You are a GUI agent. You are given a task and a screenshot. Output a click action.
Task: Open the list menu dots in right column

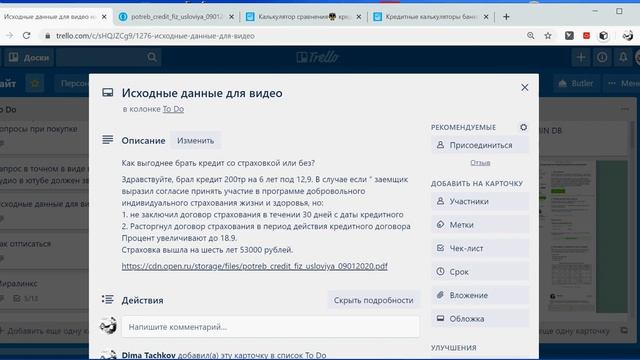(x=625, y=109)
